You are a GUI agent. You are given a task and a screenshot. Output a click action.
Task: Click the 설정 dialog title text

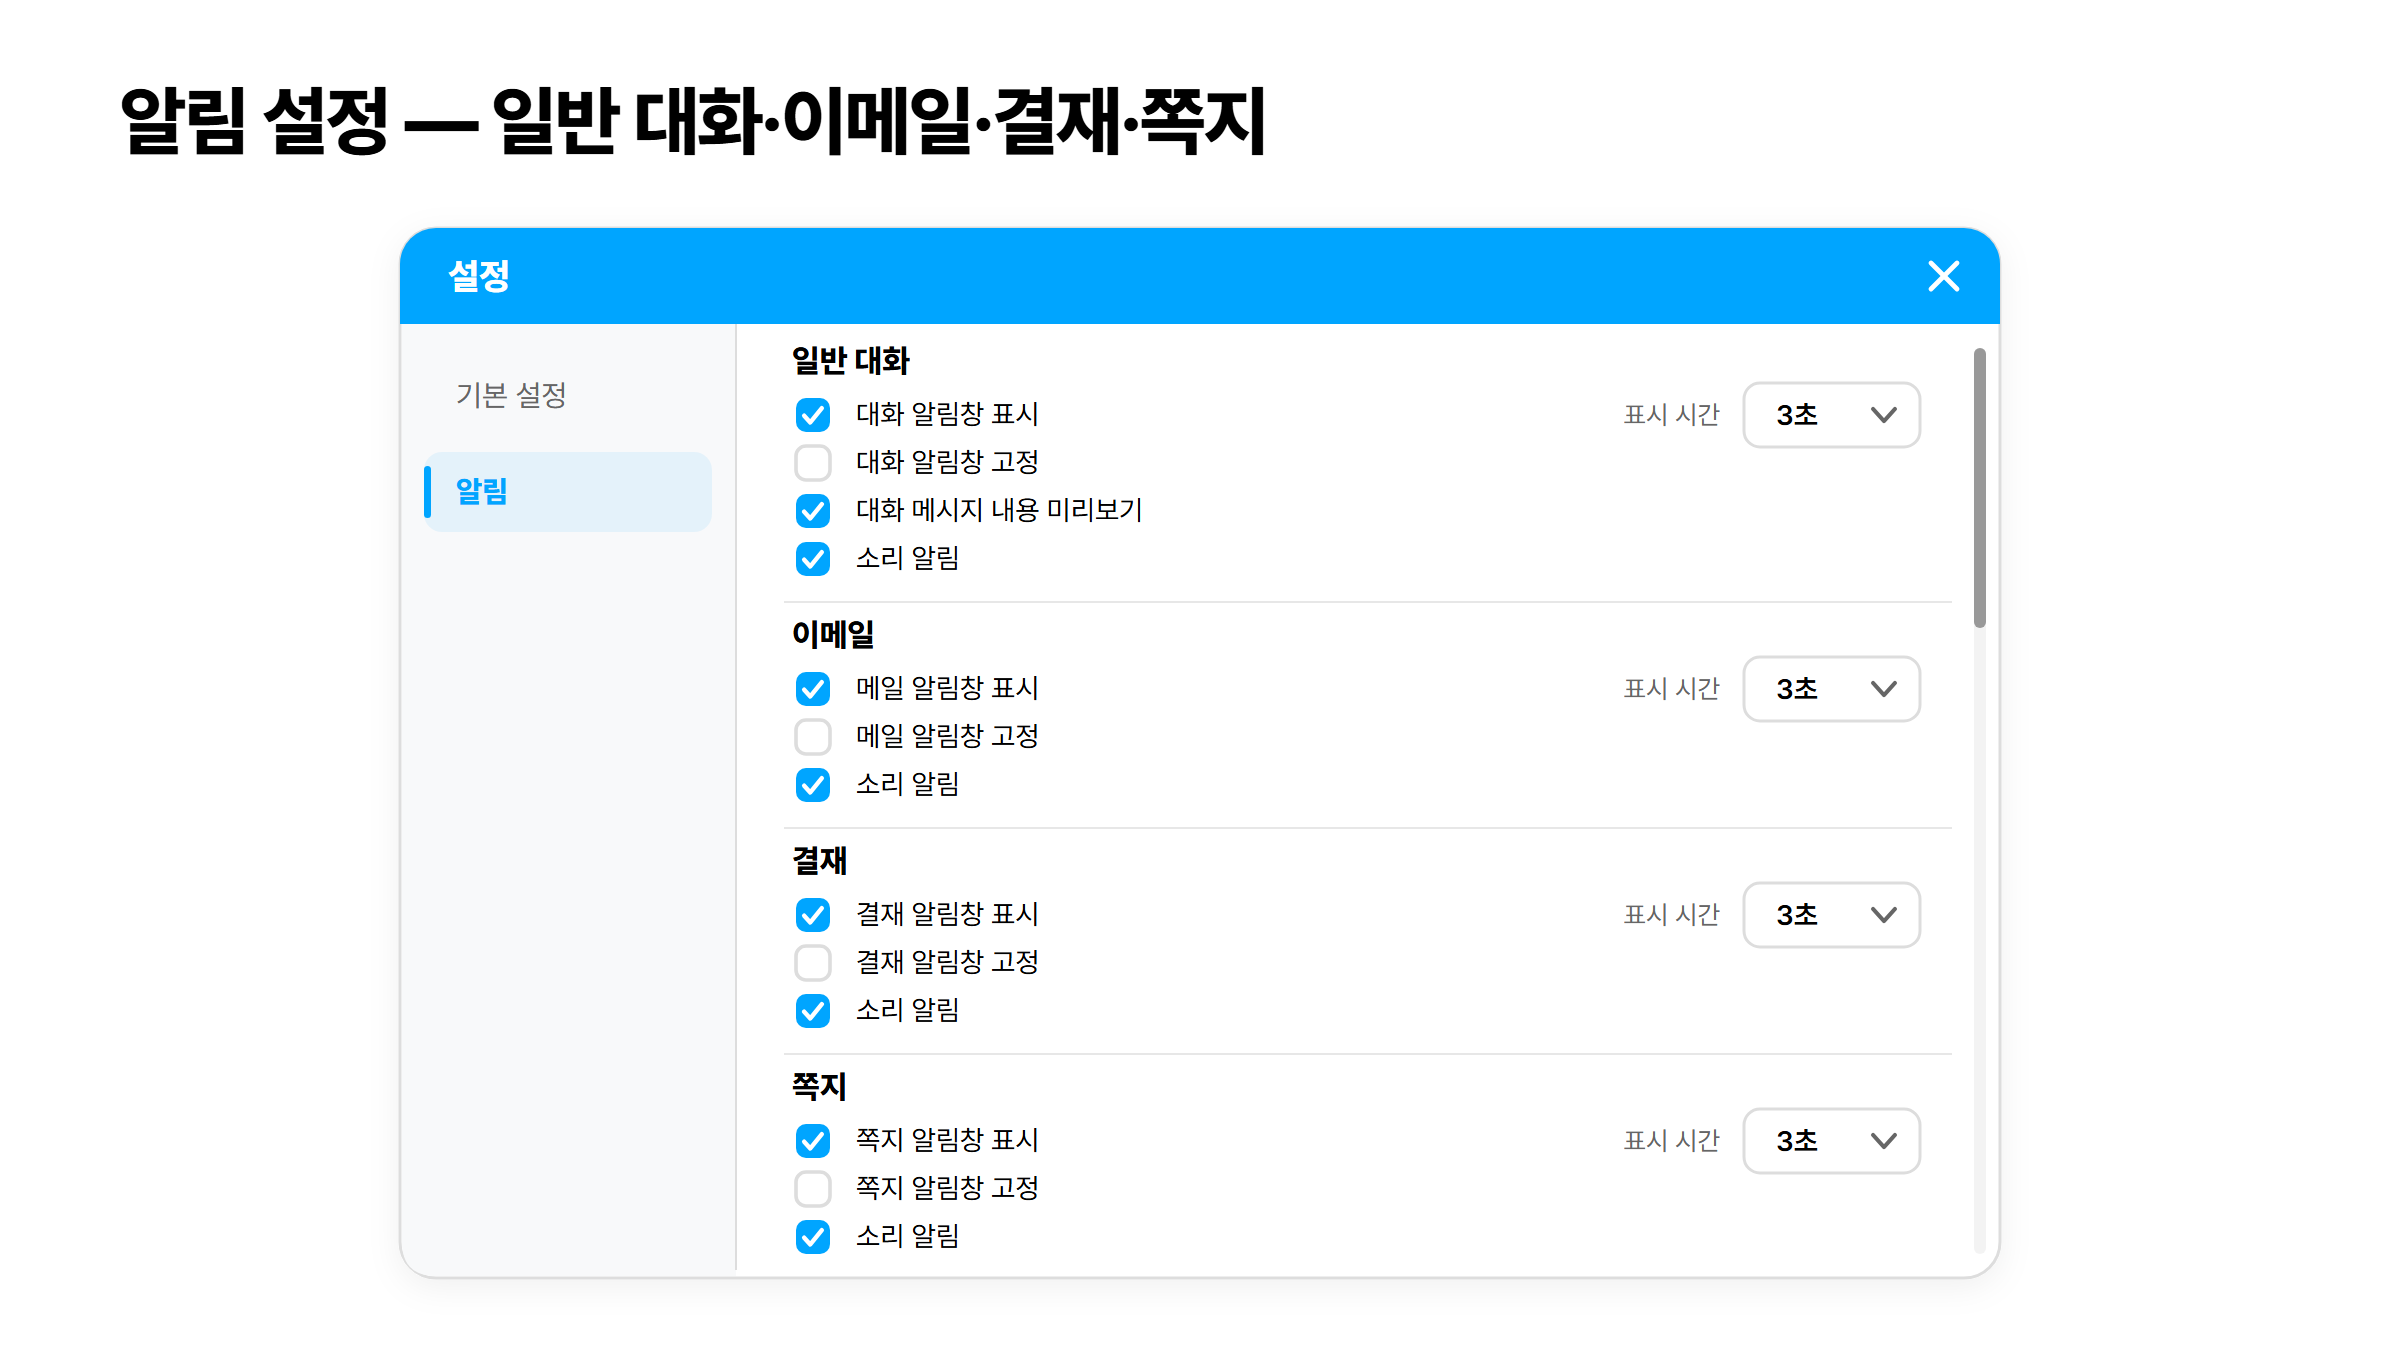pos(479,276)
